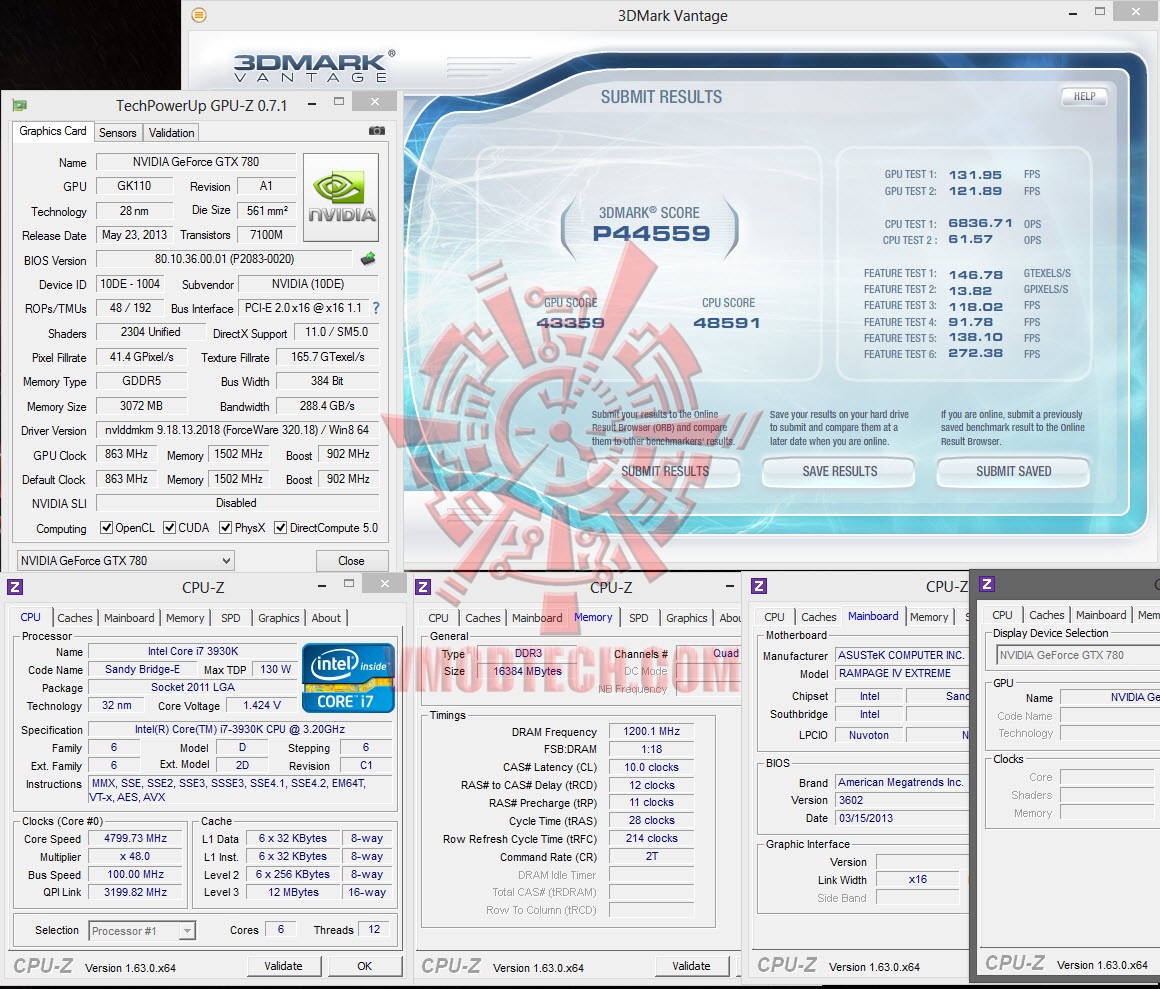The height and width of the screenshot is (989, 1160).
Task: Select Mainboard tab in third CPU-Z window
Action: tap(873, 616)
